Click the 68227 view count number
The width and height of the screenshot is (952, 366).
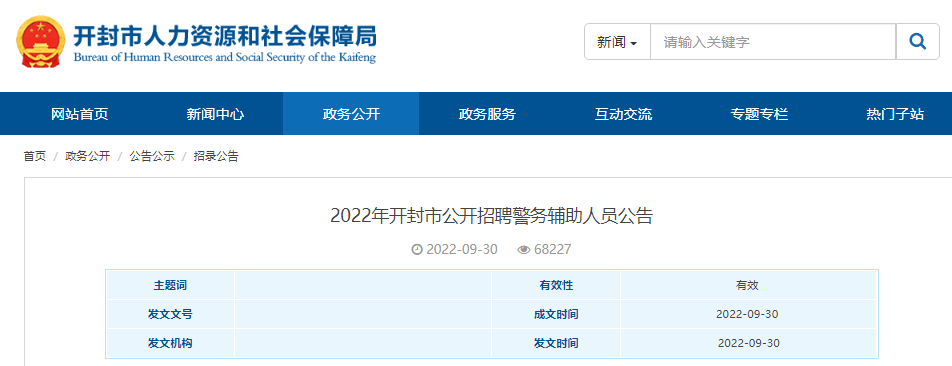click(552, 249)
